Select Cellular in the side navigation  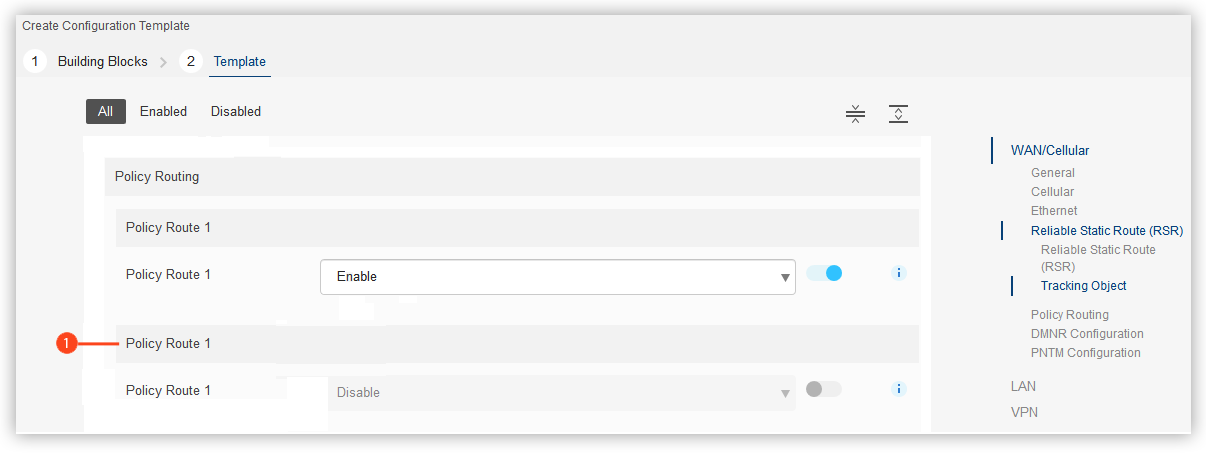coord(1052,192)
